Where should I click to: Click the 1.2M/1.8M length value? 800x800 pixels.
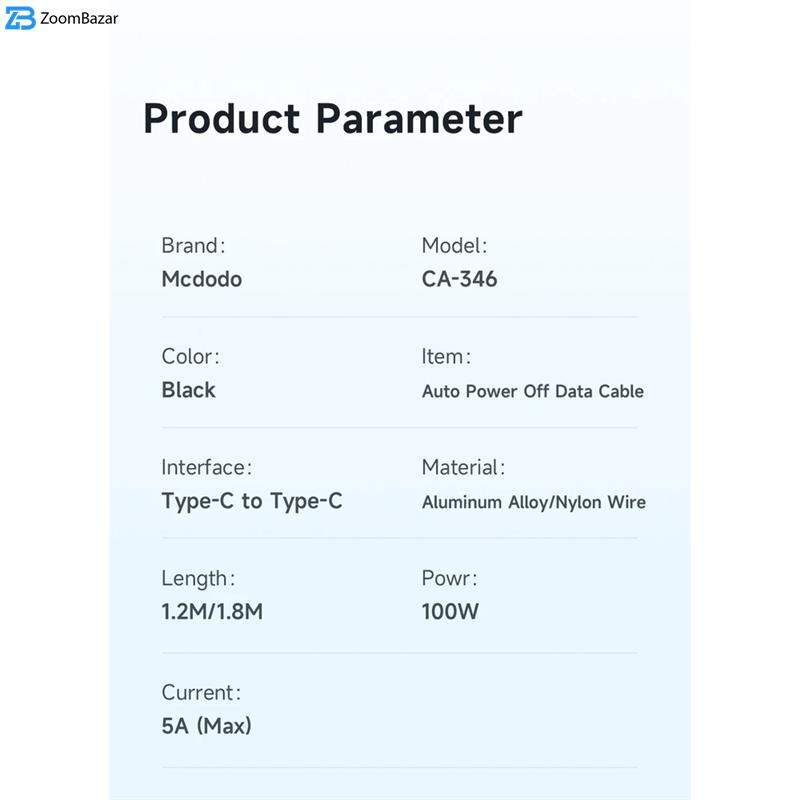(212, 612)
